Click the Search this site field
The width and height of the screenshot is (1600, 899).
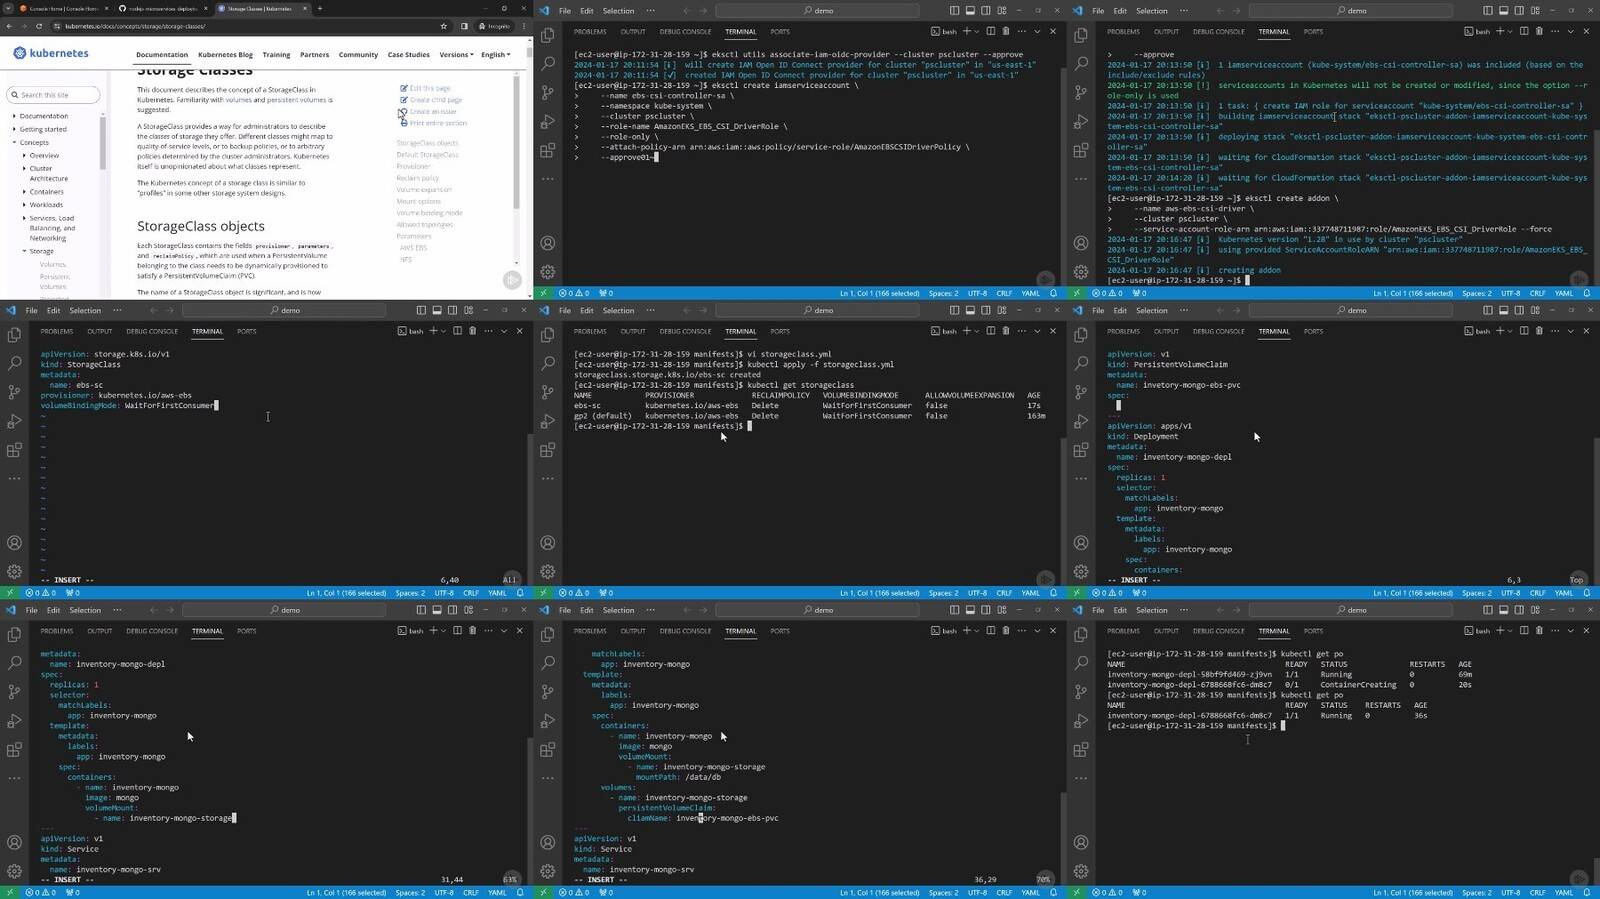point(54,95)
